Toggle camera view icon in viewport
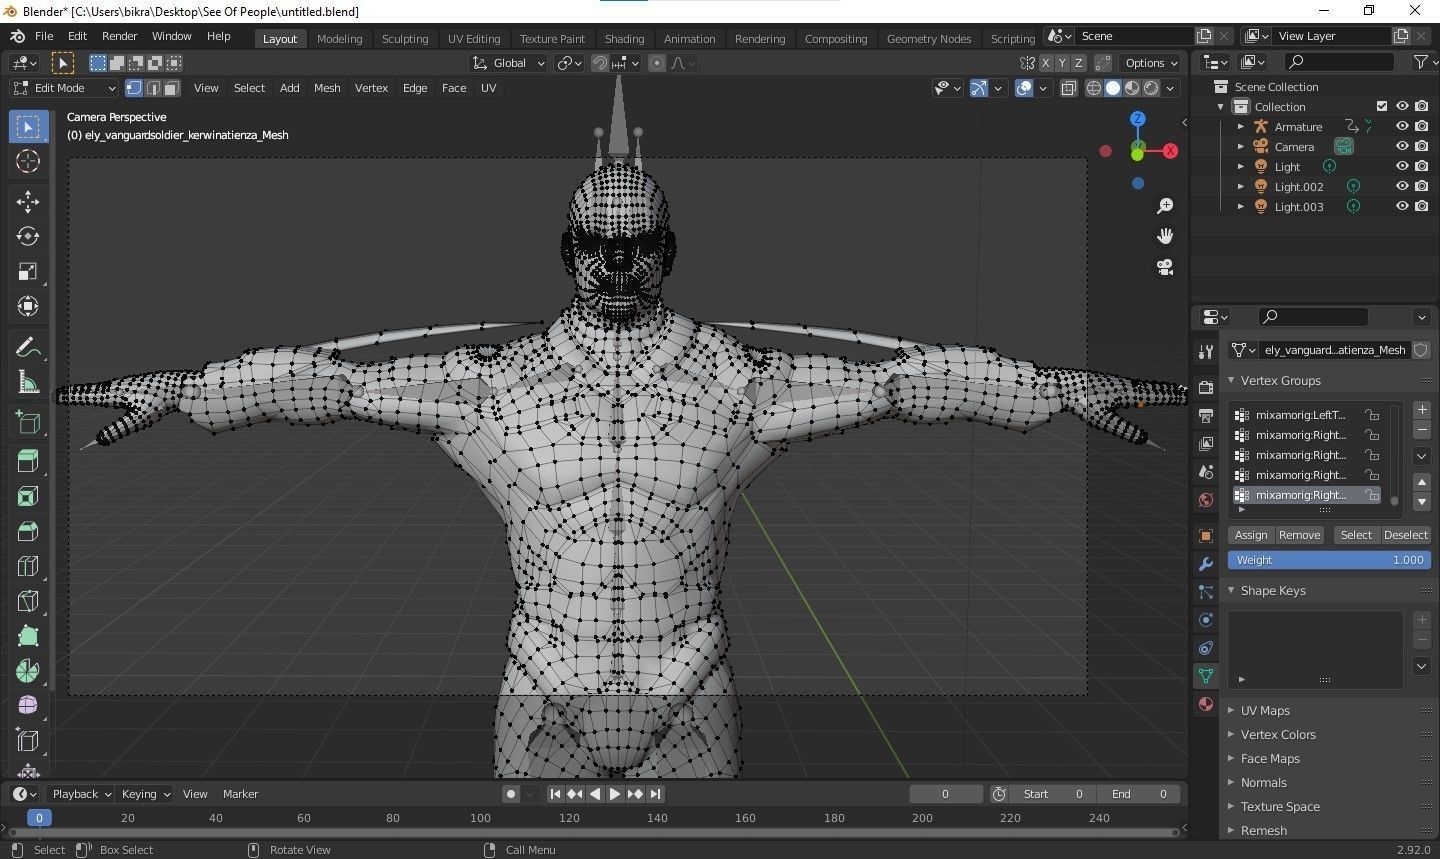The width and height of the screenshot is (1440, 859). [1165, 267]
